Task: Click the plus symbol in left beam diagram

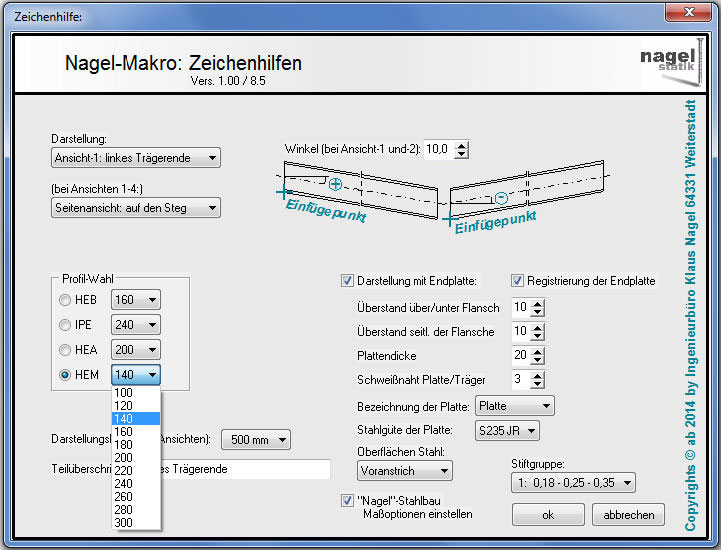Action: (x=335, y=184)
